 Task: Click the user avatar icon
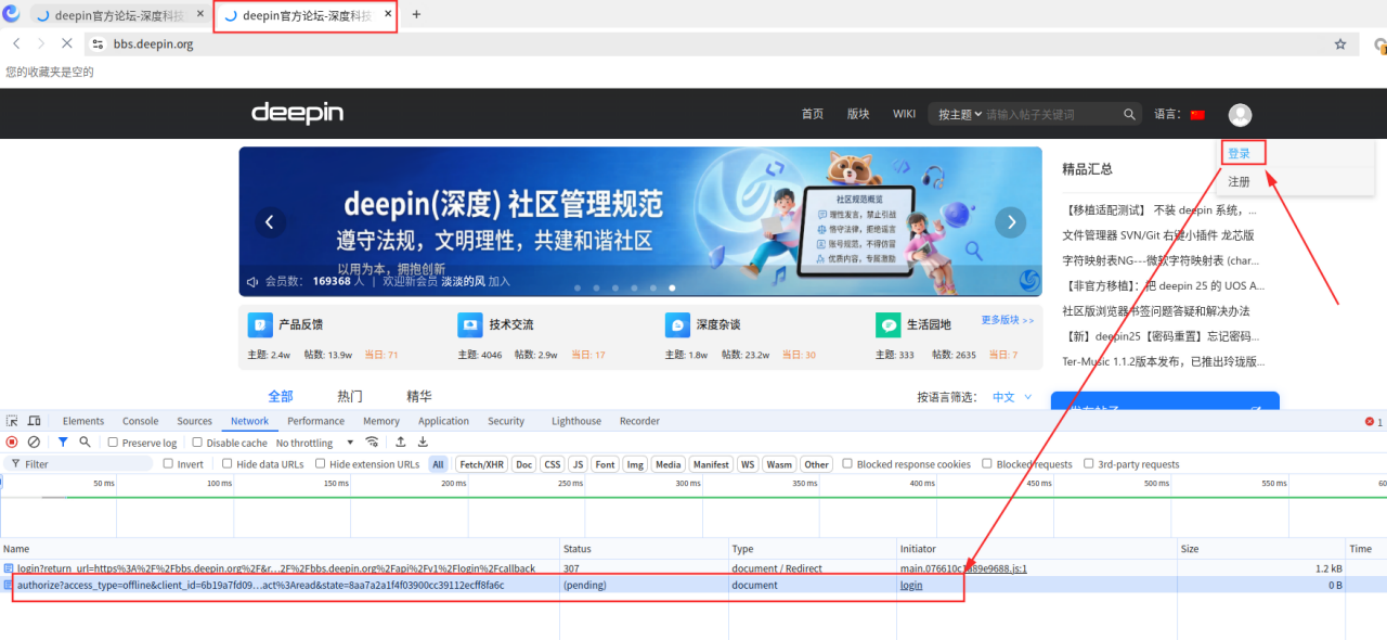coord(1240,115)
